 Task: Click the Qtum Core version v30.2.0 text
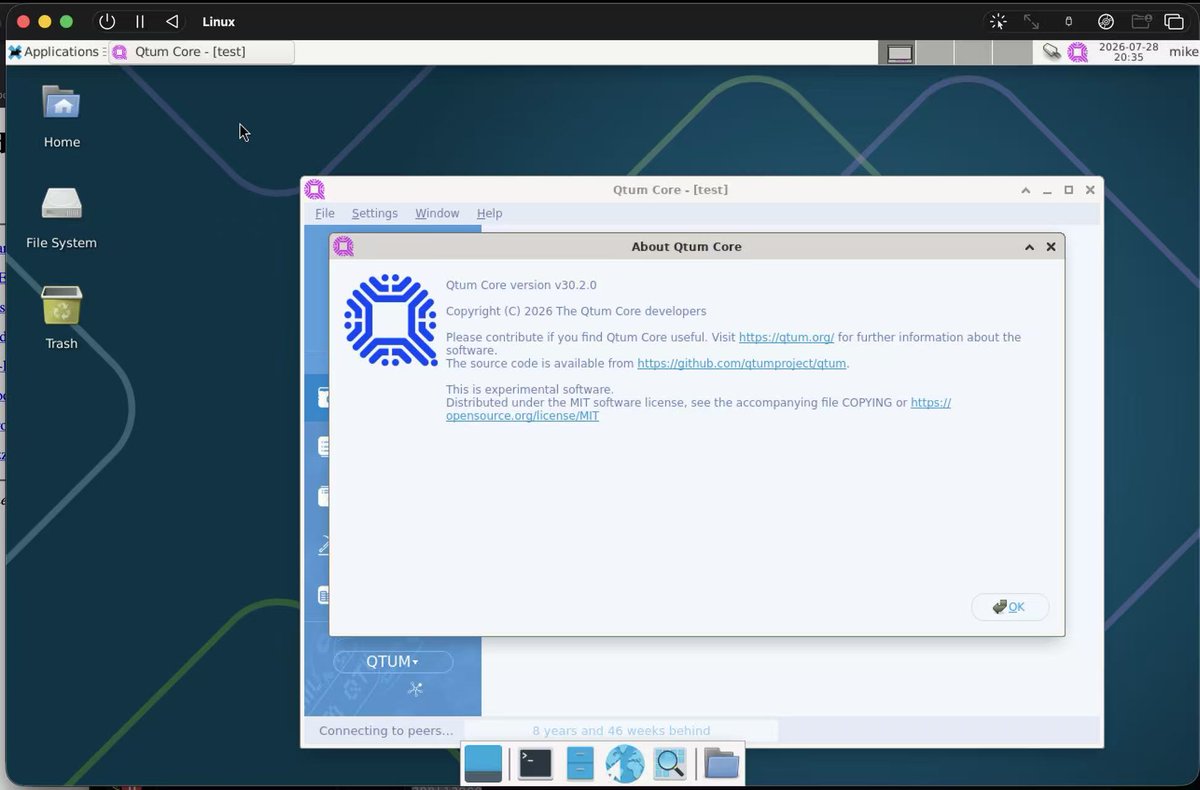(521, 285)
